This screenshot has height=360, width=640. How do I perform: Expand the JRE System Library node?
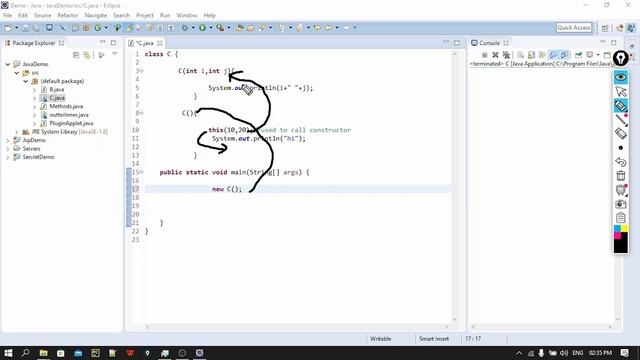[17, 132]
